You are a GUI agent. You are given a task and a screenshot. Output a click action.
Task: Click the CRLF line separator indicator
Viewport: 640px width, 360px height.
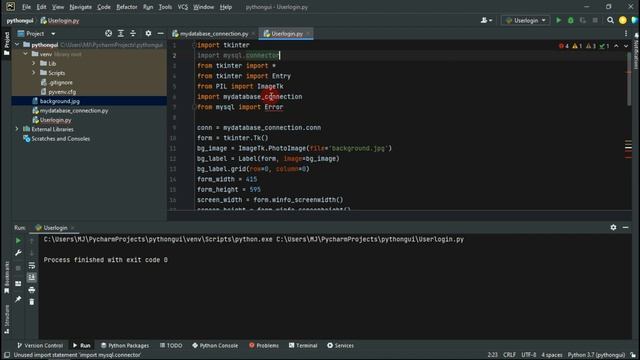(x=509, y=355)
